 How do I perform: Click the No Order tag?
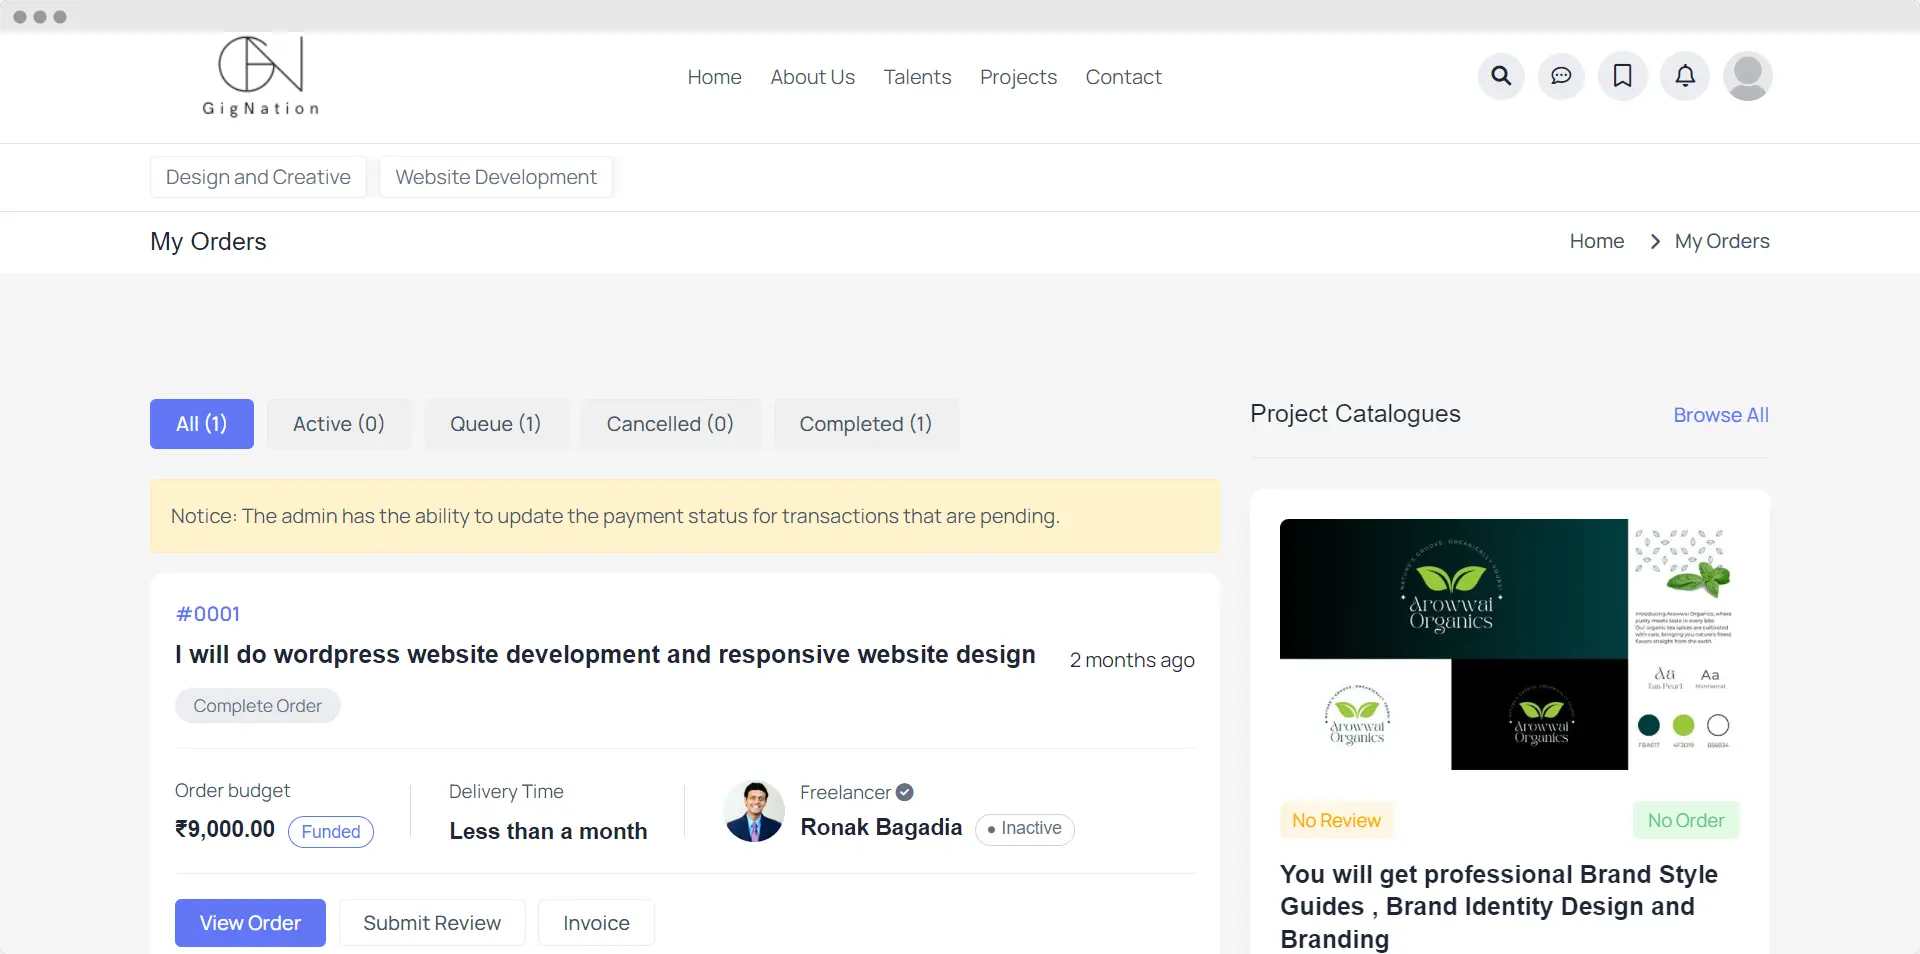pyautogui.click(x=1686, y=821)
